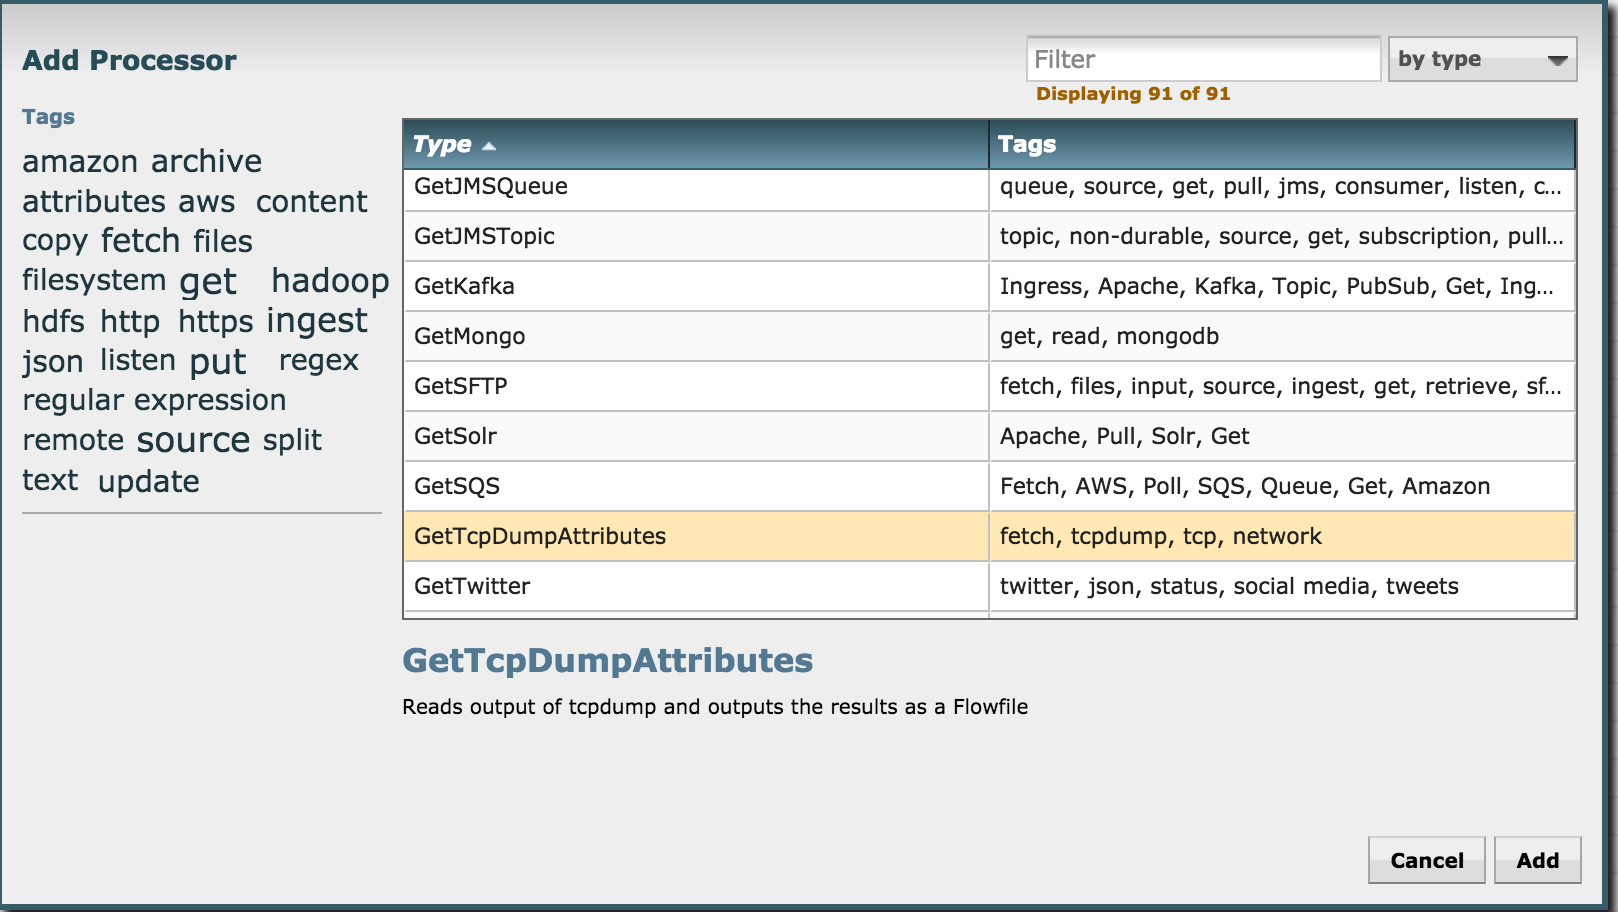Open the 'by type' filter dropdown

pos(1481,59)
